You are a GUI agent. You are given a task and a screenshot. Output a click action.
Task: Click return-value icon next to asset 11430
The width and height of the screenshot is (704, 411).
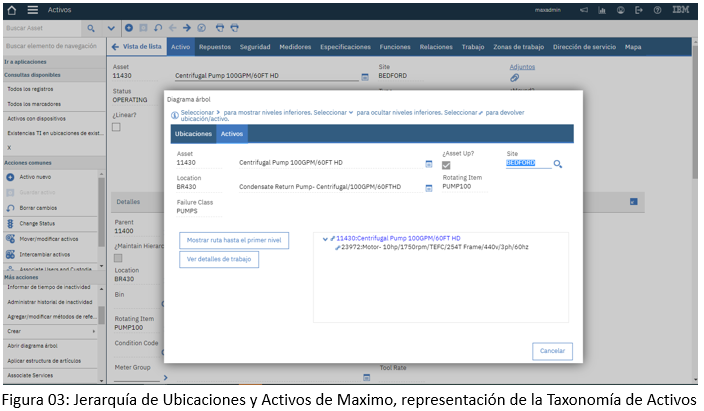pos(333,239)
